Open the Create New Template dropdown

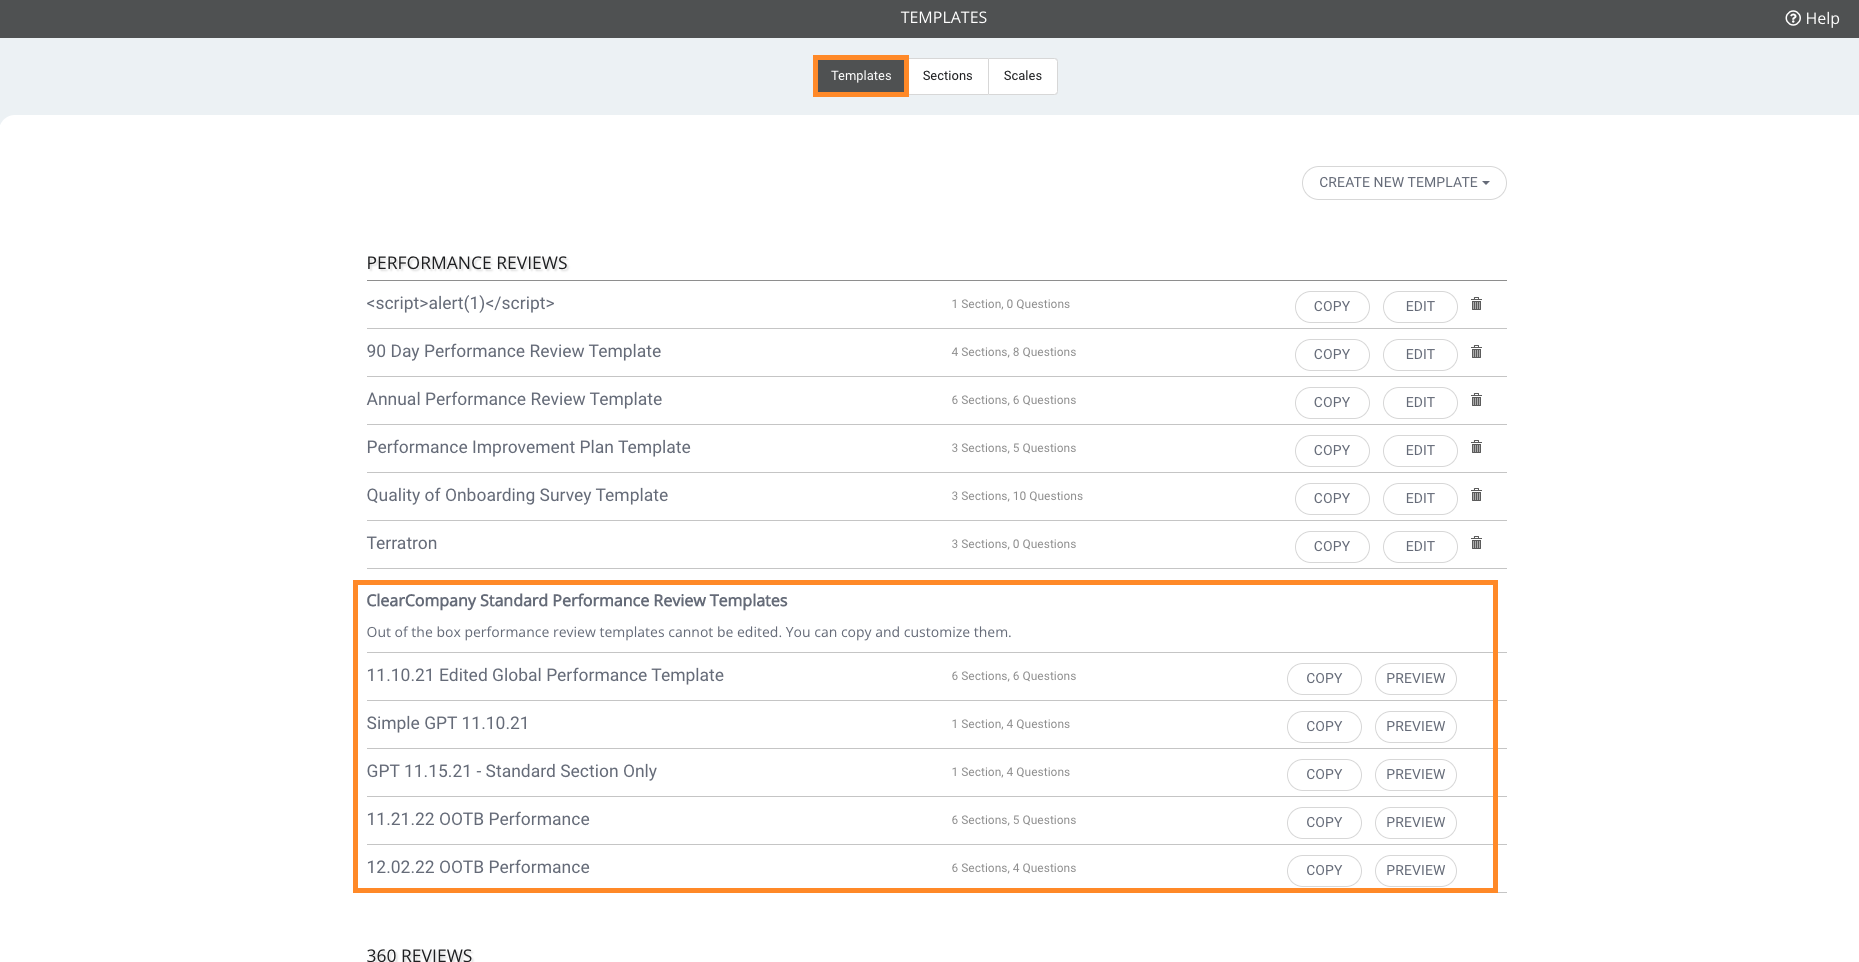click(x=1404, y=183)
